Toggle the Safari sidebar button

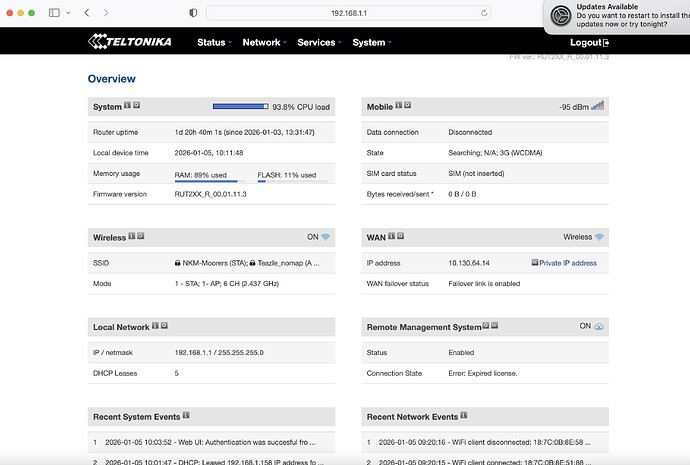click(54, 13)
